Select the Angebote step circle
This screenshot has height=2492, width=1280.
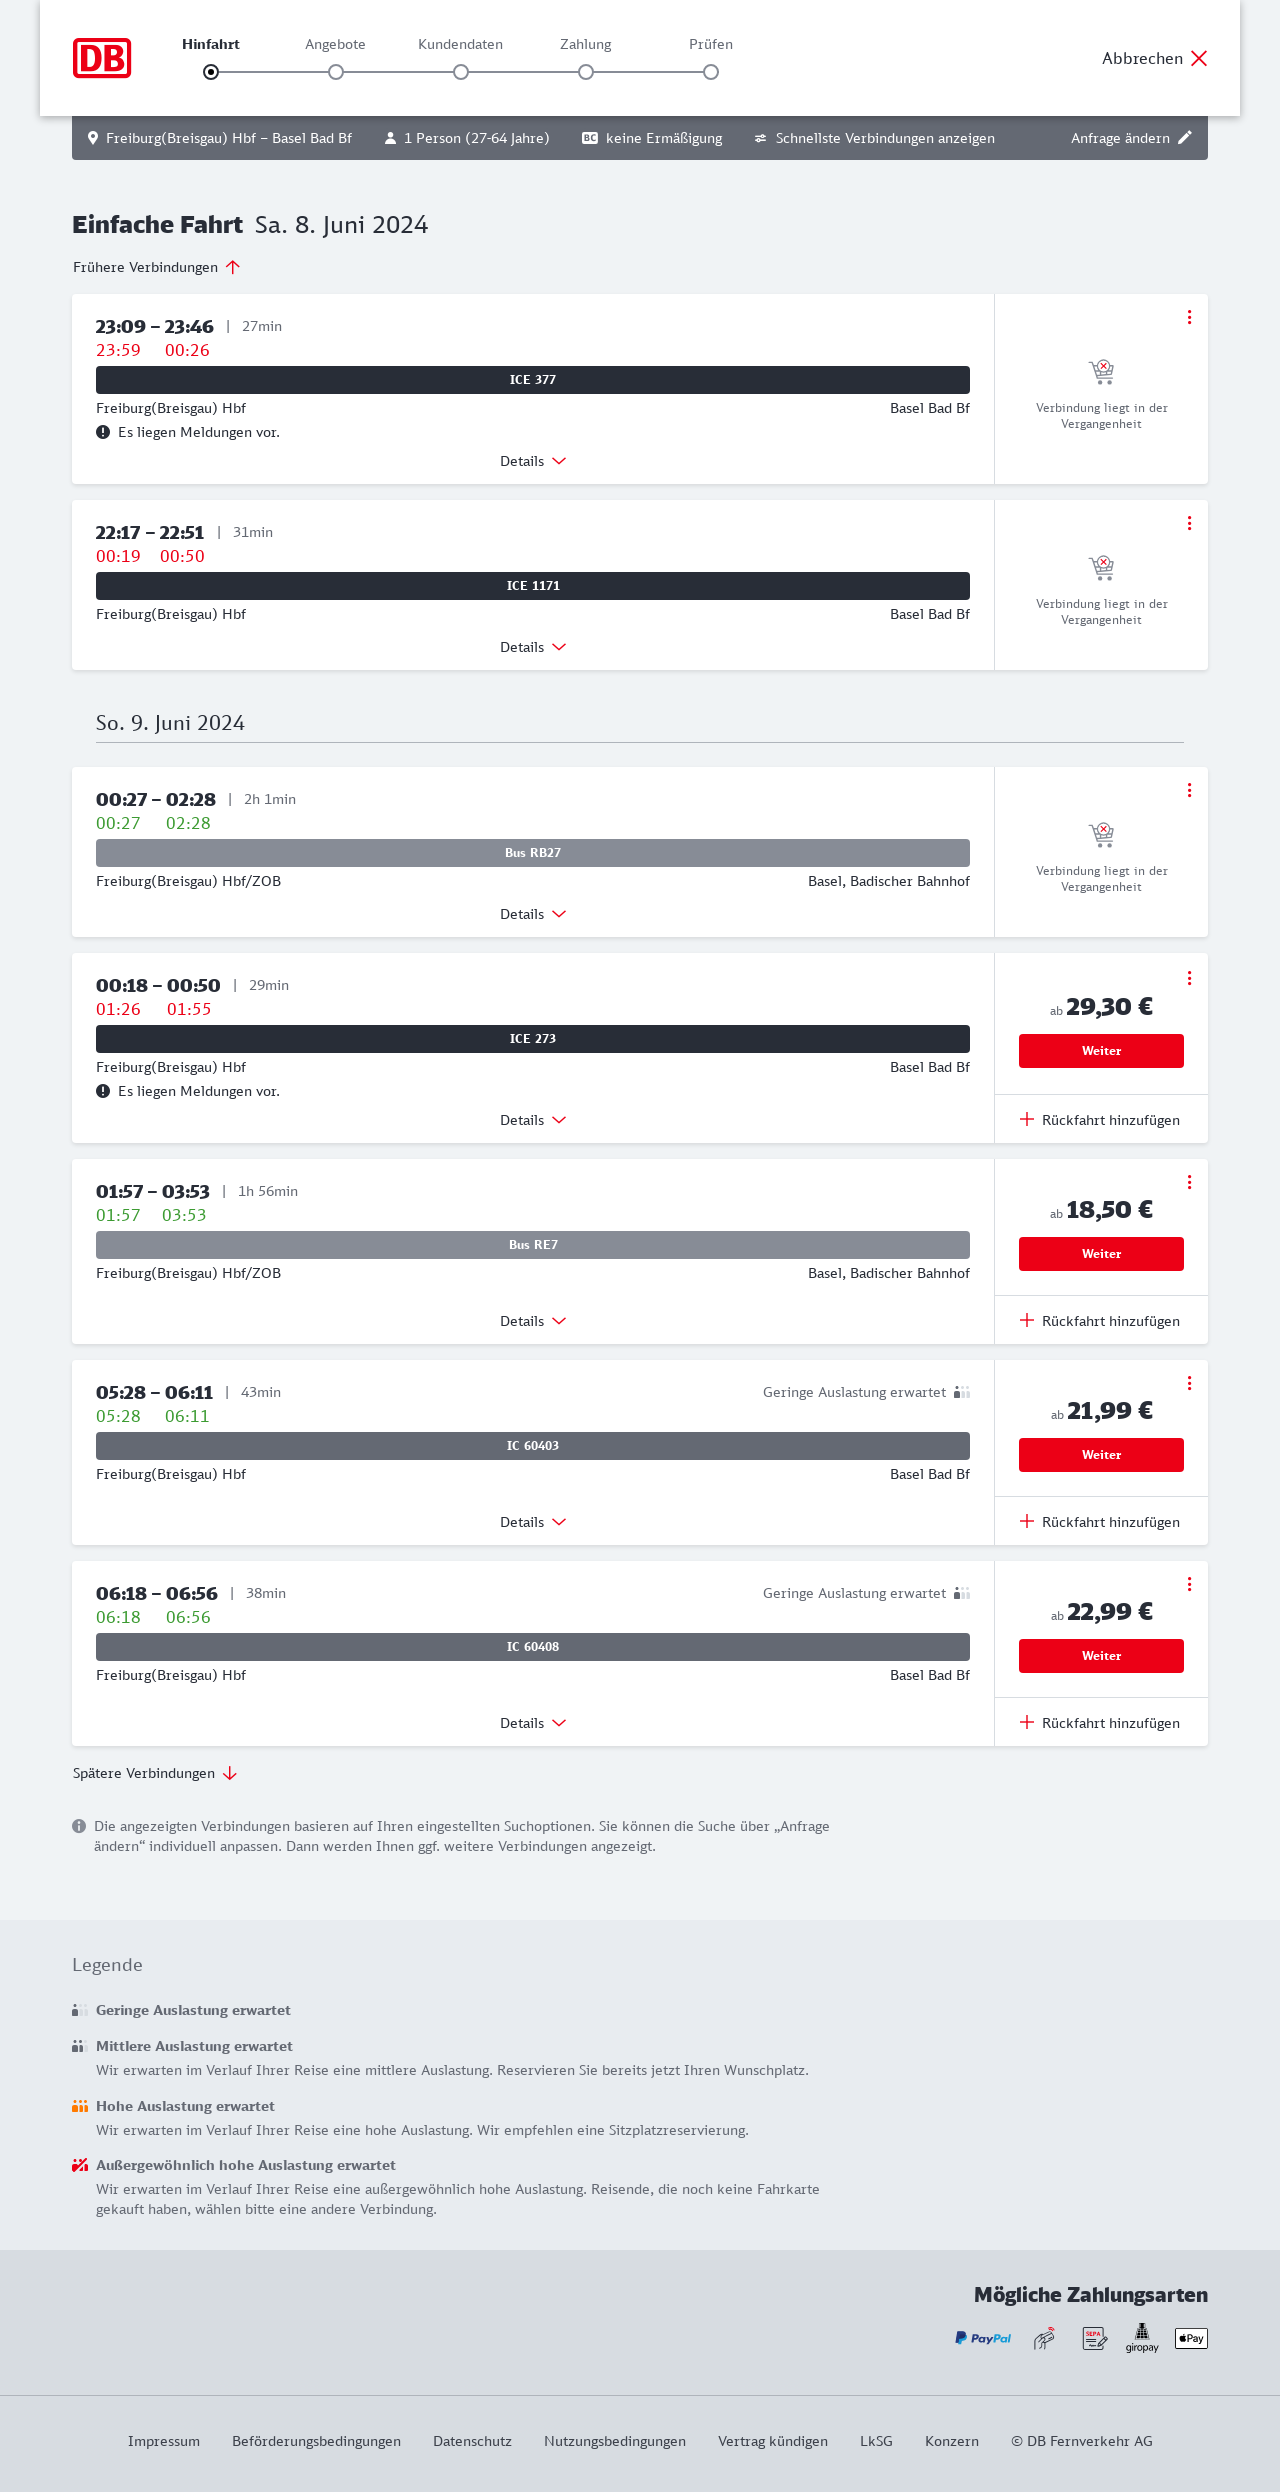[336, 72]
